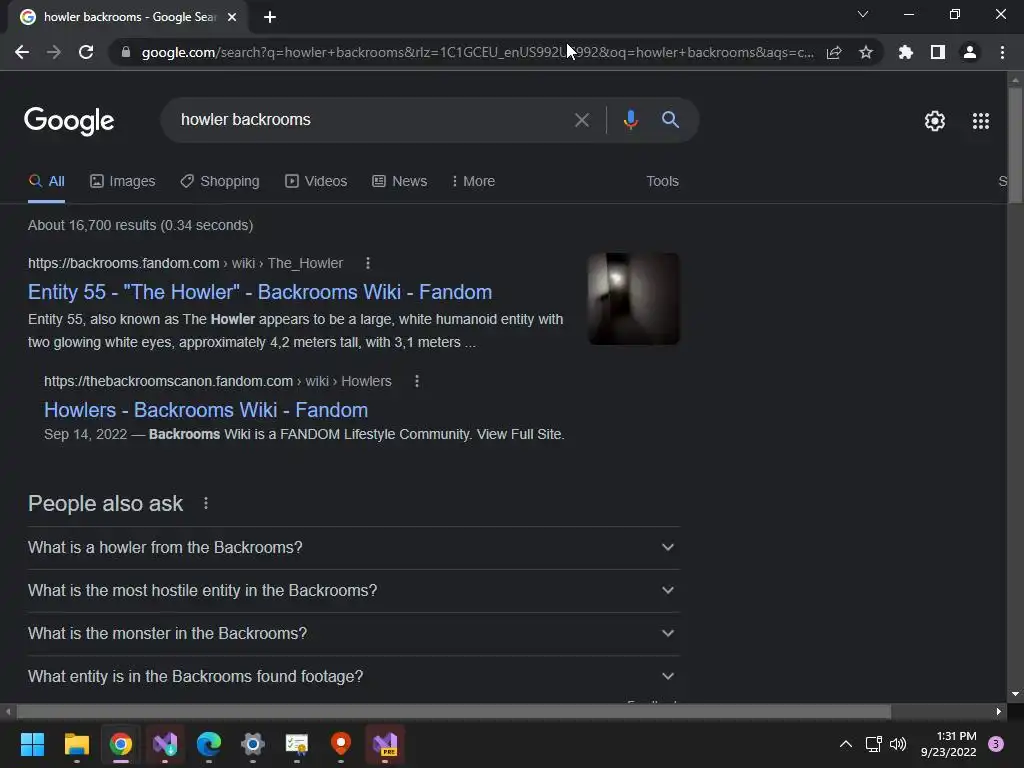1024x768 pixels.
Task: Open Google quick settings gear
Action: tap(935, 121)
